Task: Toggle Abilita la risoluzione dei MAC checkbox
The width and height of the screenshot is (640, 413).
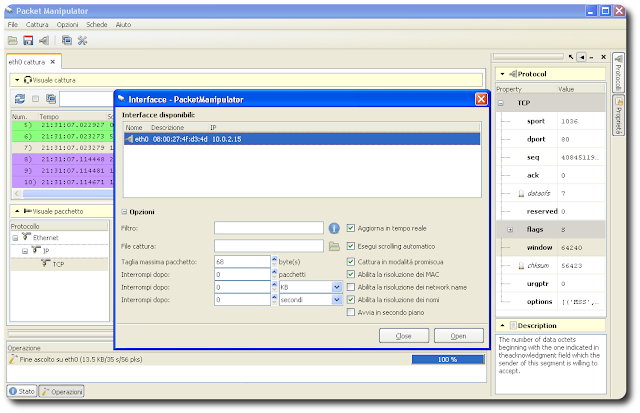Action: tap(351, 274)
